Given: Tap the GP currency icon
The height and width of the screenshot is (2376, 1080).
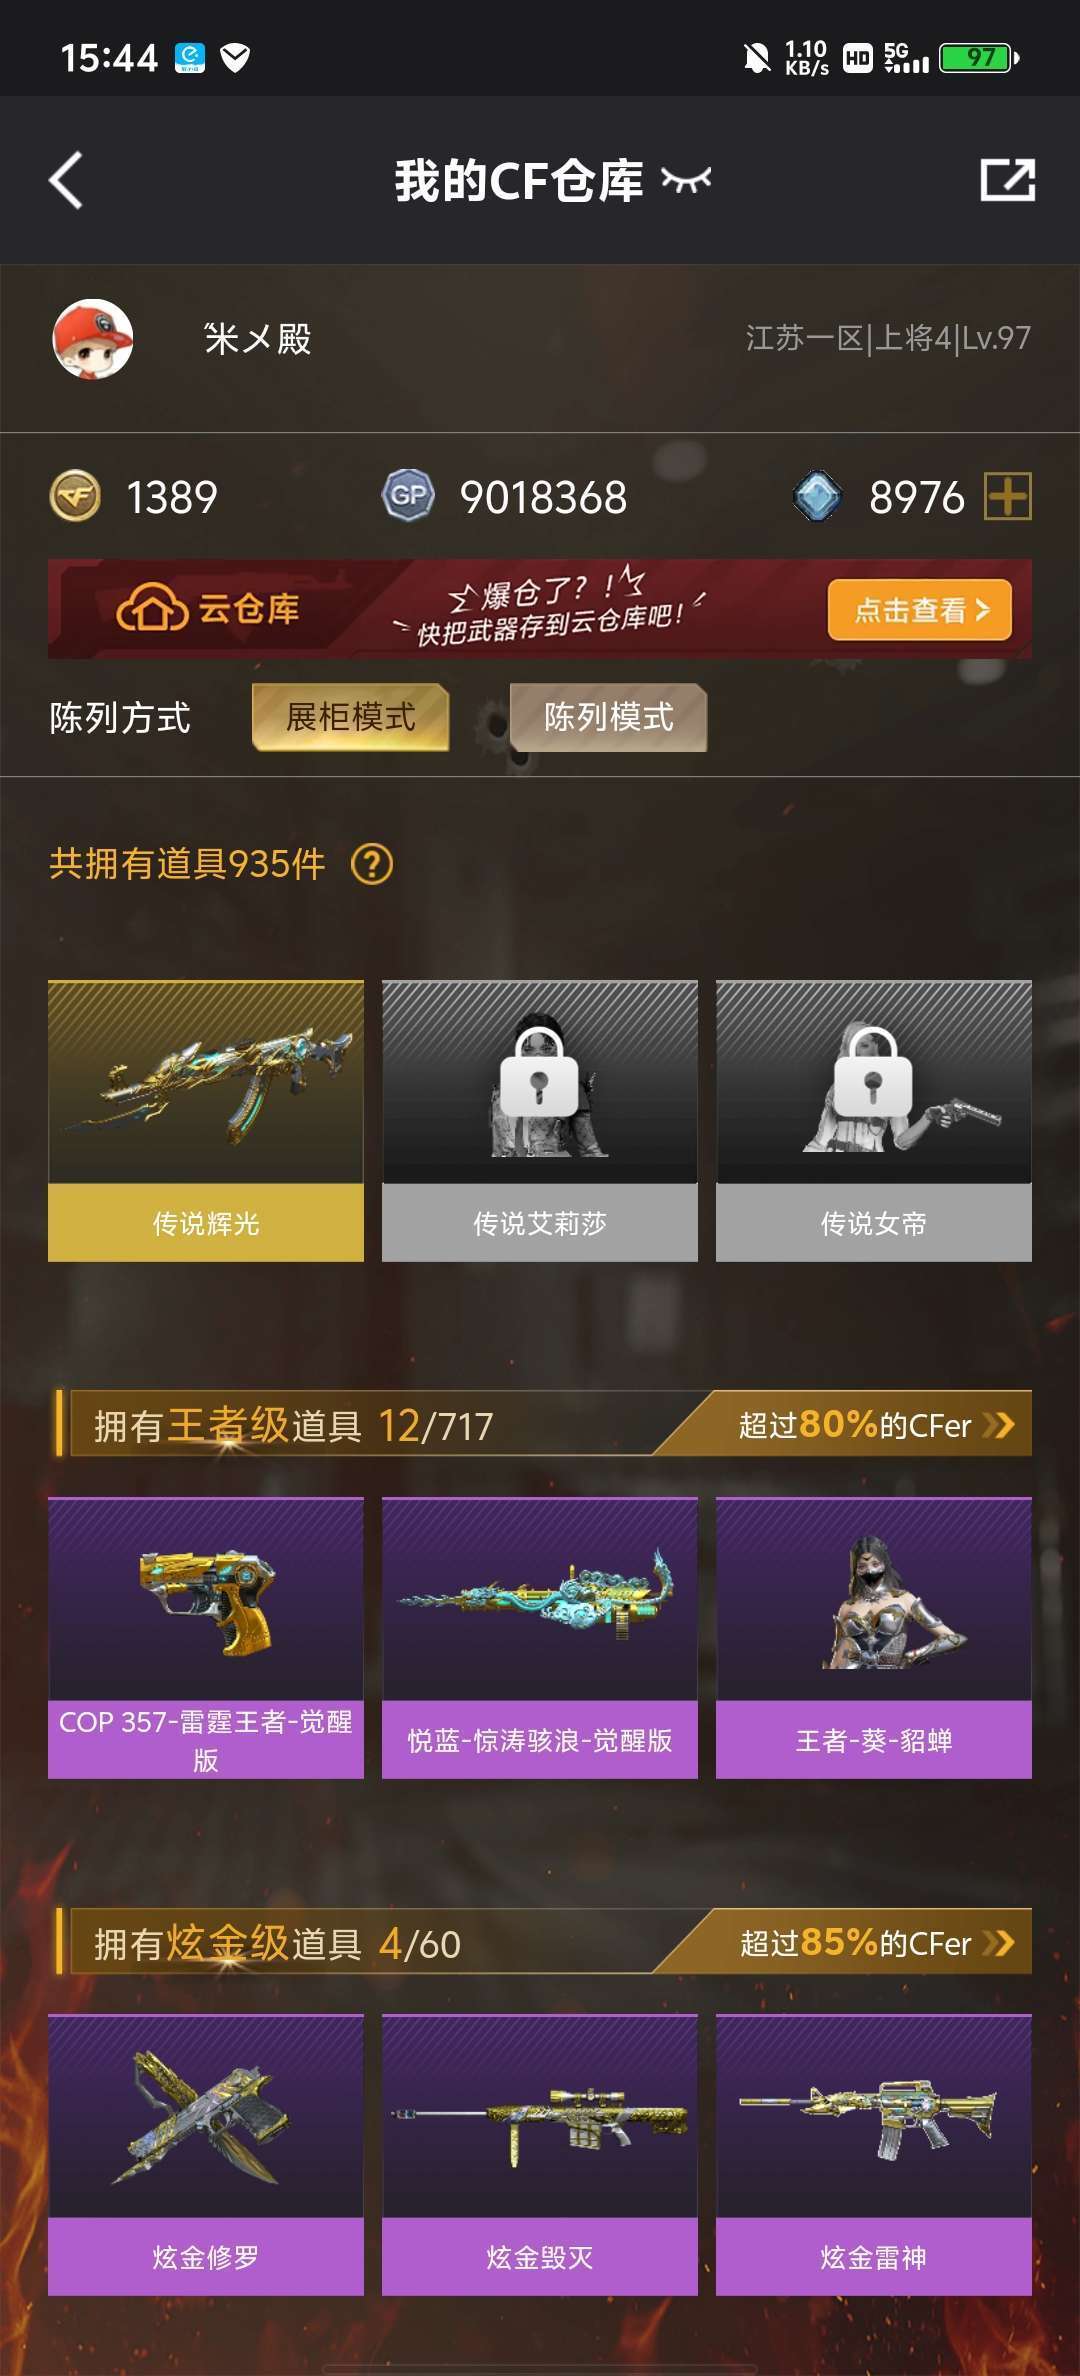Looking at the screenshot, I should coord(408,496).
